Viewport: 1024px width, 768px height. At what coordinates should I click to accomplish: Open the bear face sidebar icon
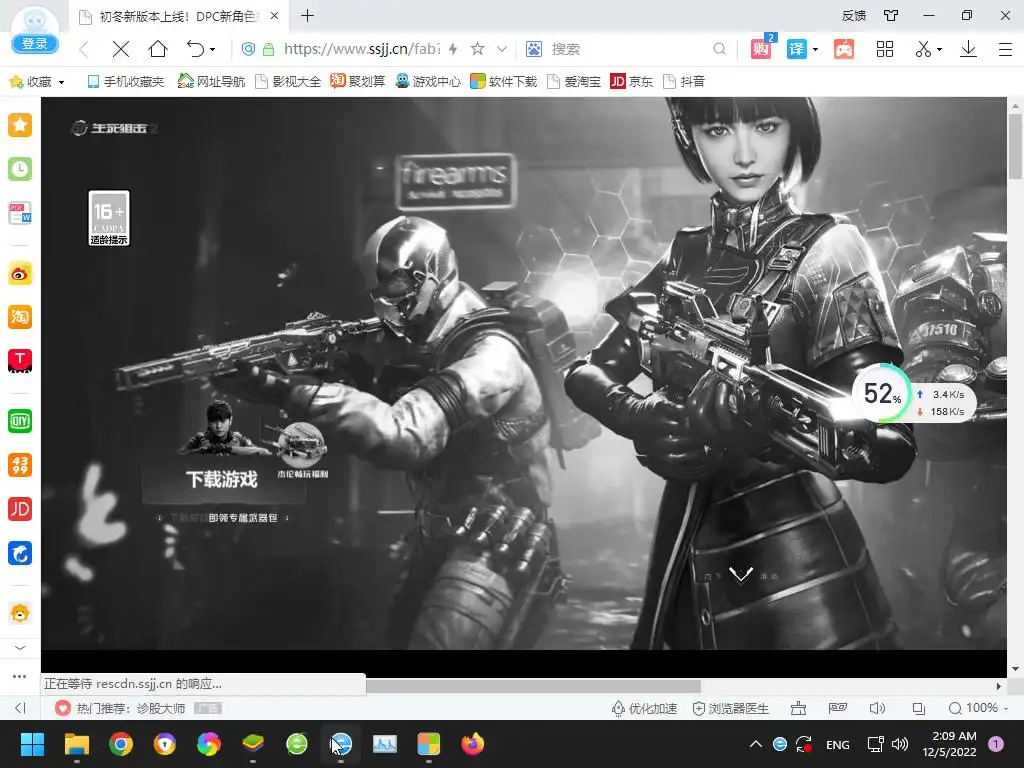pyautogui.click(x=20, y=613)
